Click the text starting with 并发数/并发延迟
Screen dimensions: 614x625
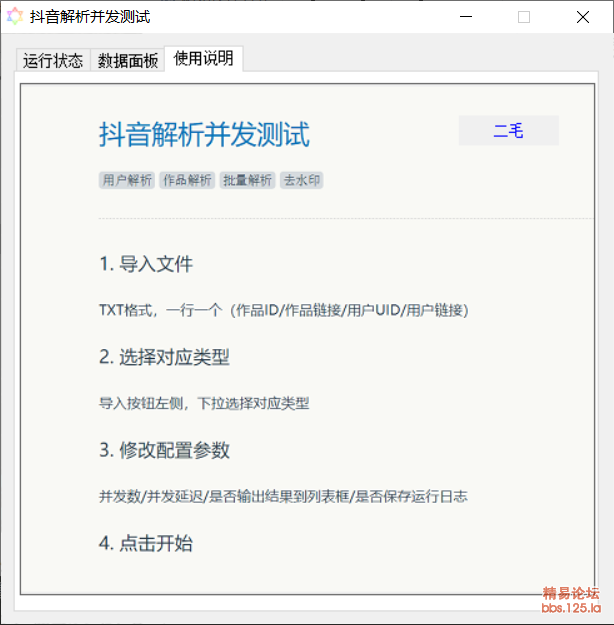pyautogui.click(x=283, y=497)
